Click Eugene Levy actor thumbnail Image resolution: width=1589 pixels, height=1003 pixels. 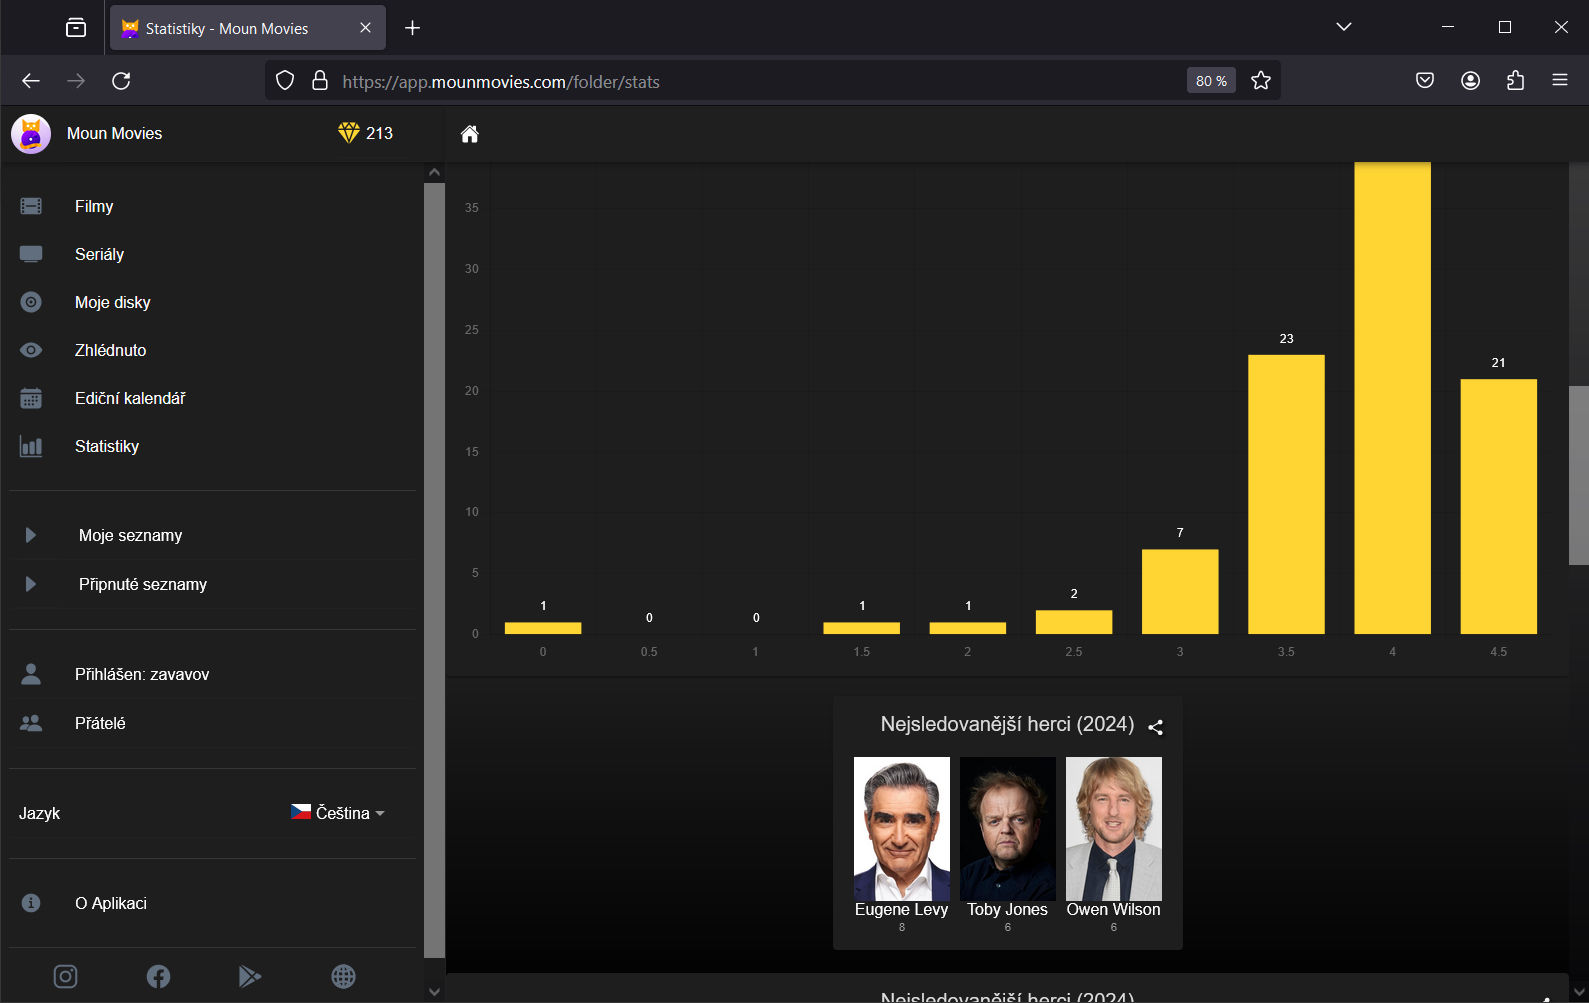[901, 829]
